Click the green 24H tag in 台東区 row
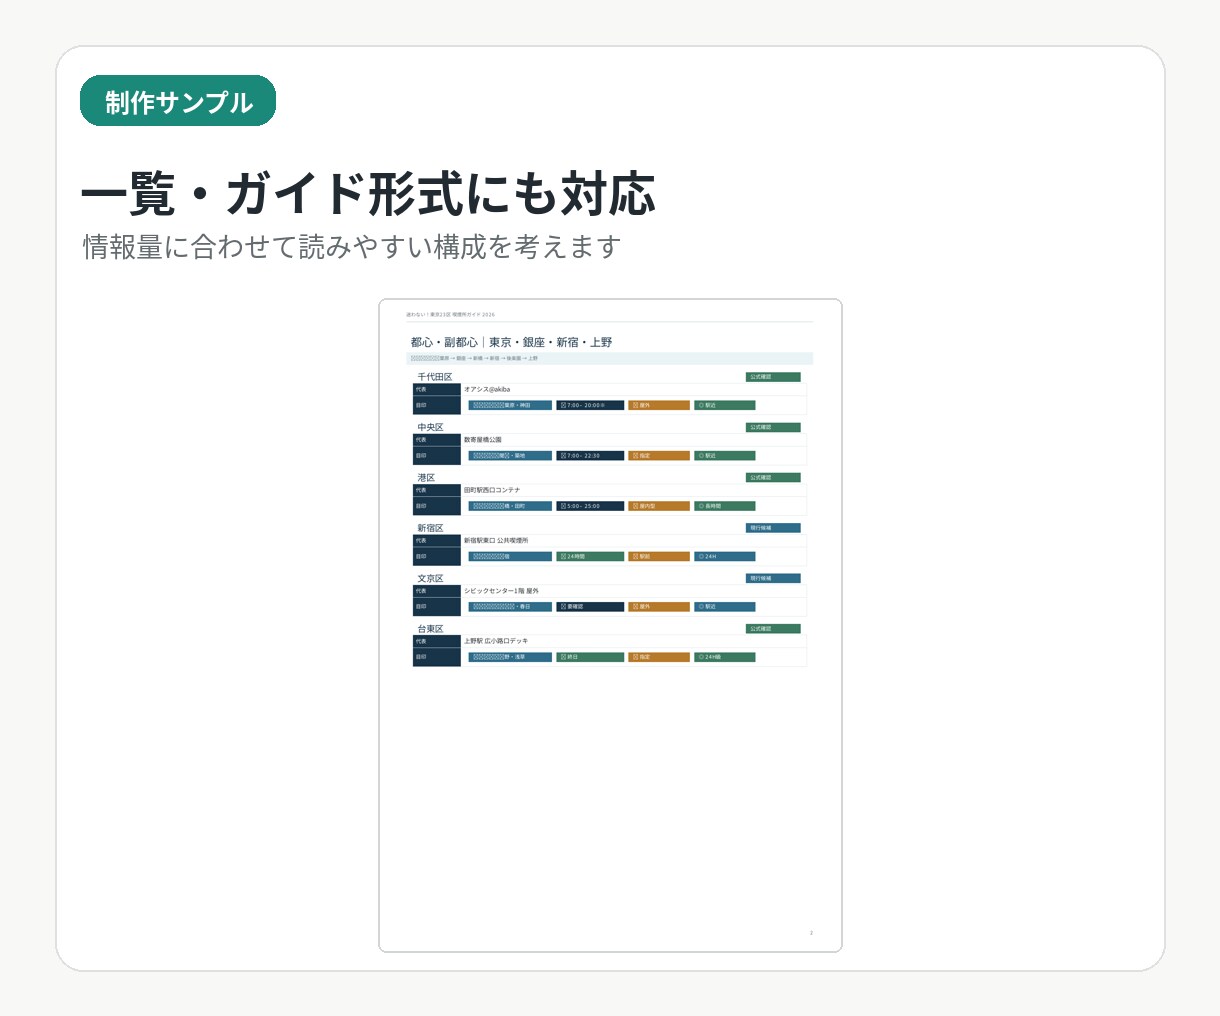Screen dimensions: 1220x1016 pos(725,657)
